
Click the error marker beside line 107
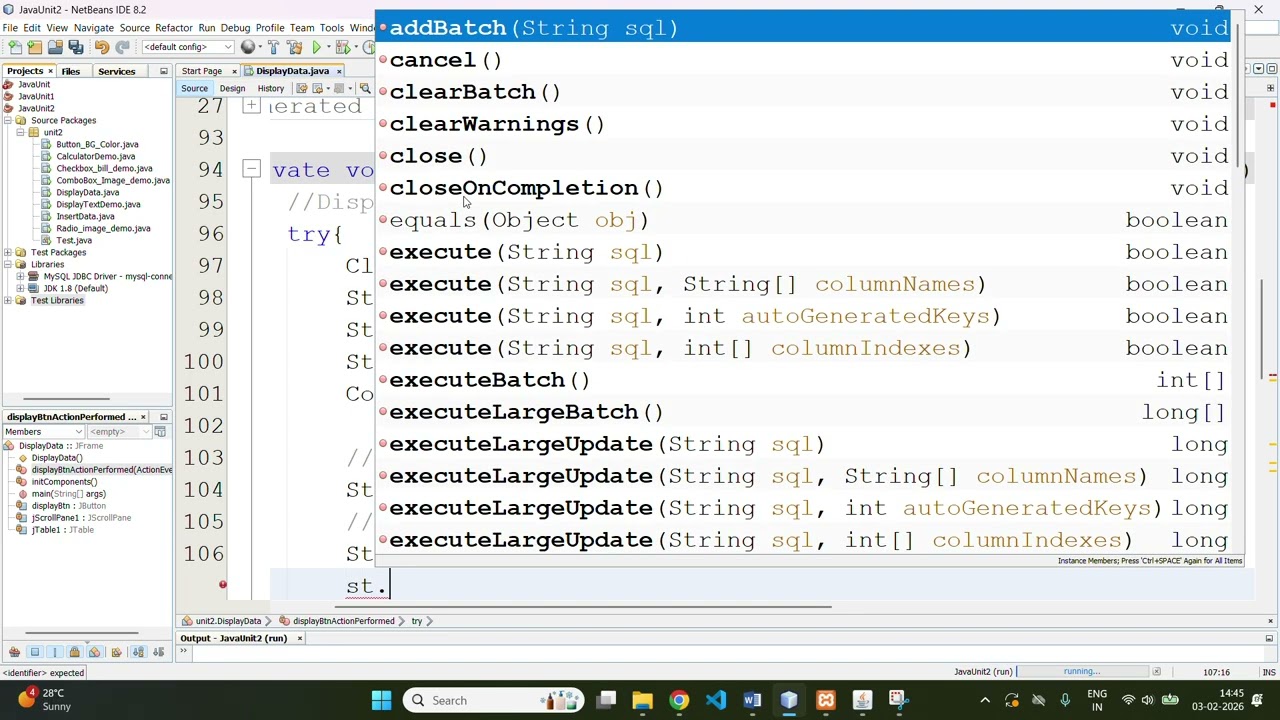tap(223, 585)
